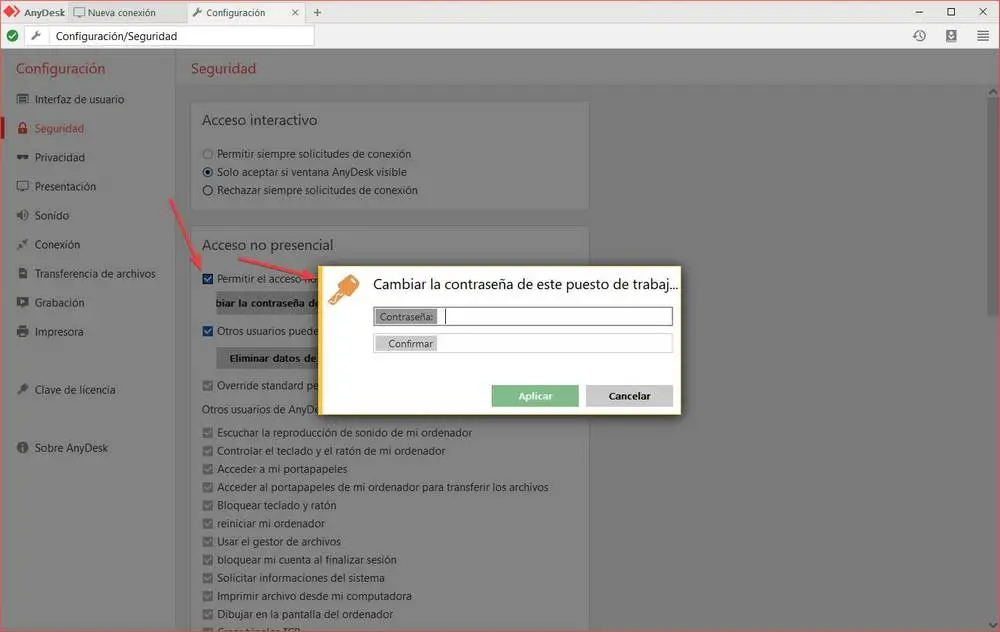Image resolution: width=1000 pixels, height=632 pixels.
Task: Click the Privacidad glasses icon
Action: pyautogui.click(x=22, y=157)
